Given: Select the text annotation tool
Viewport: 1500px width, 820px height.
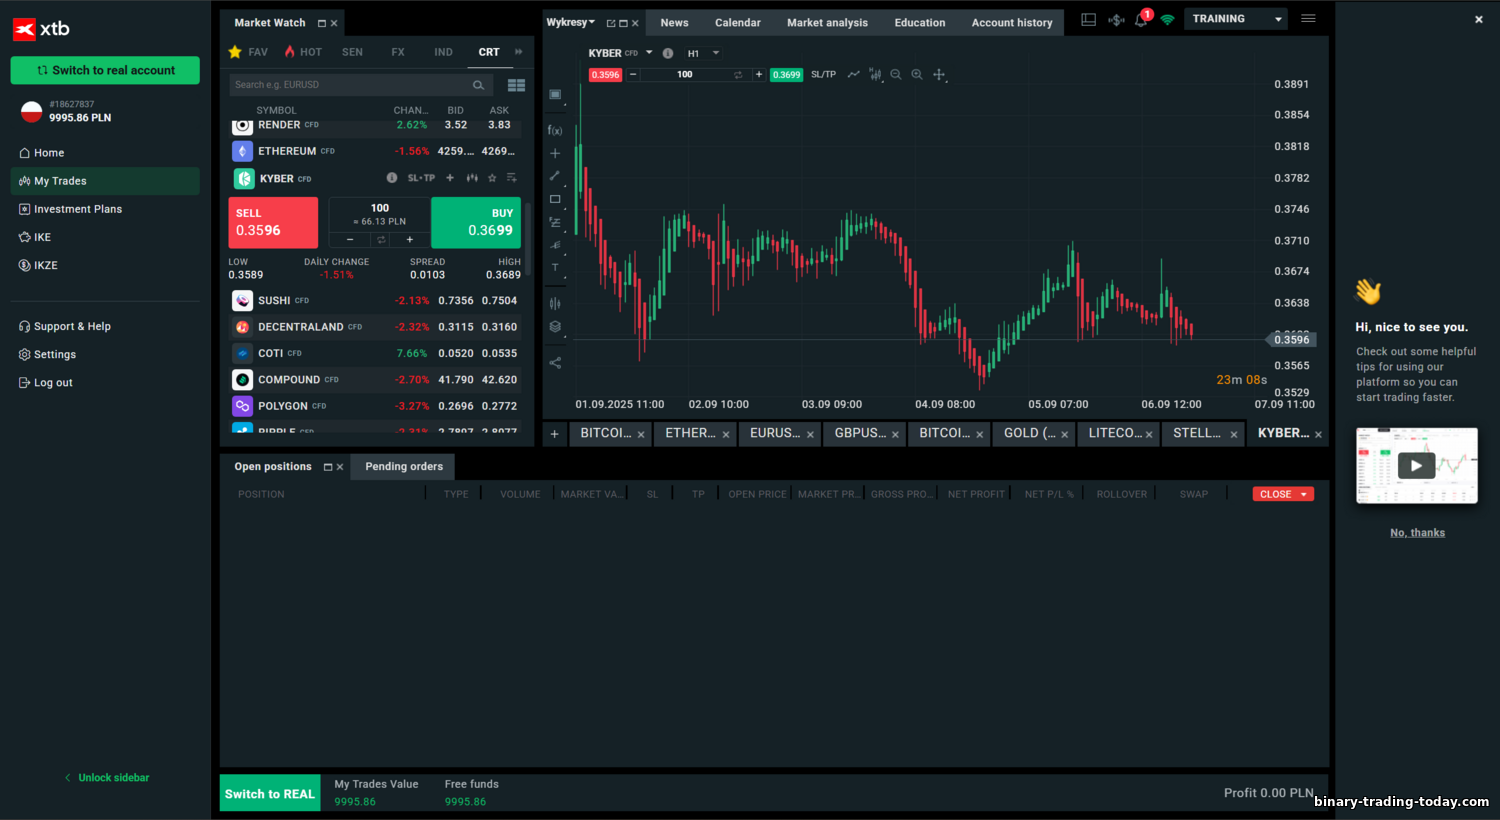Looking at the screenshot, I should pos(555,268).
